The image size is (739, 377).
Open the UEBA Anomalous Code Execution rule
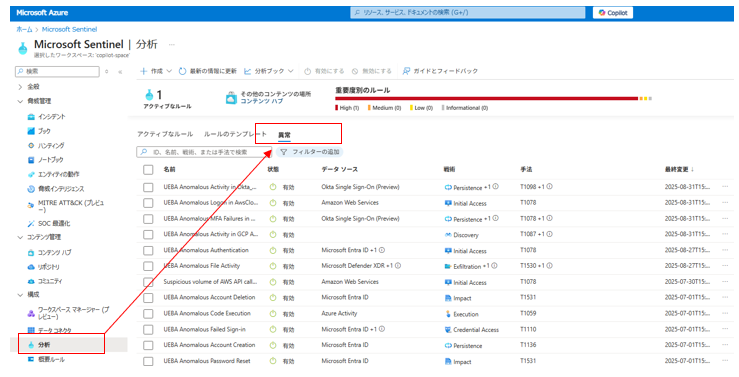[x=207, y=313]
